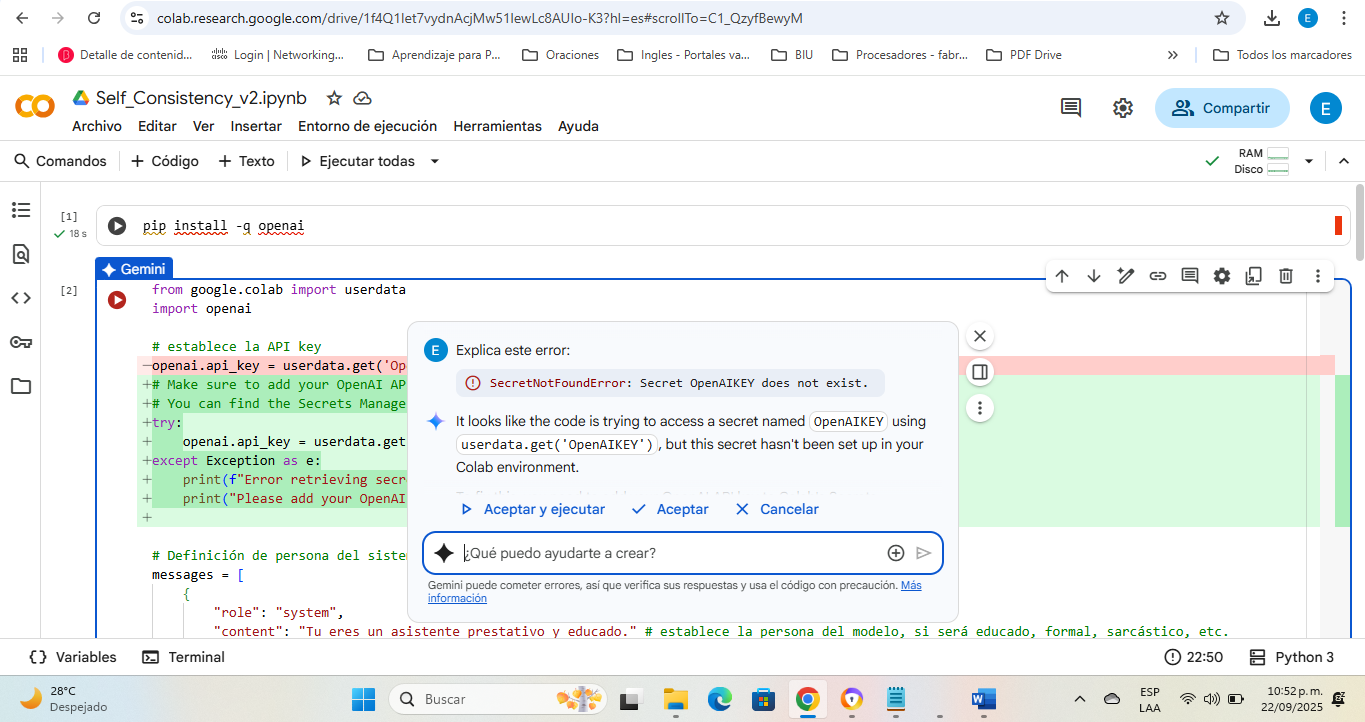Screen dimensions: 1365x722
Task: Click the Compartir button
Action: [1222, 108]
